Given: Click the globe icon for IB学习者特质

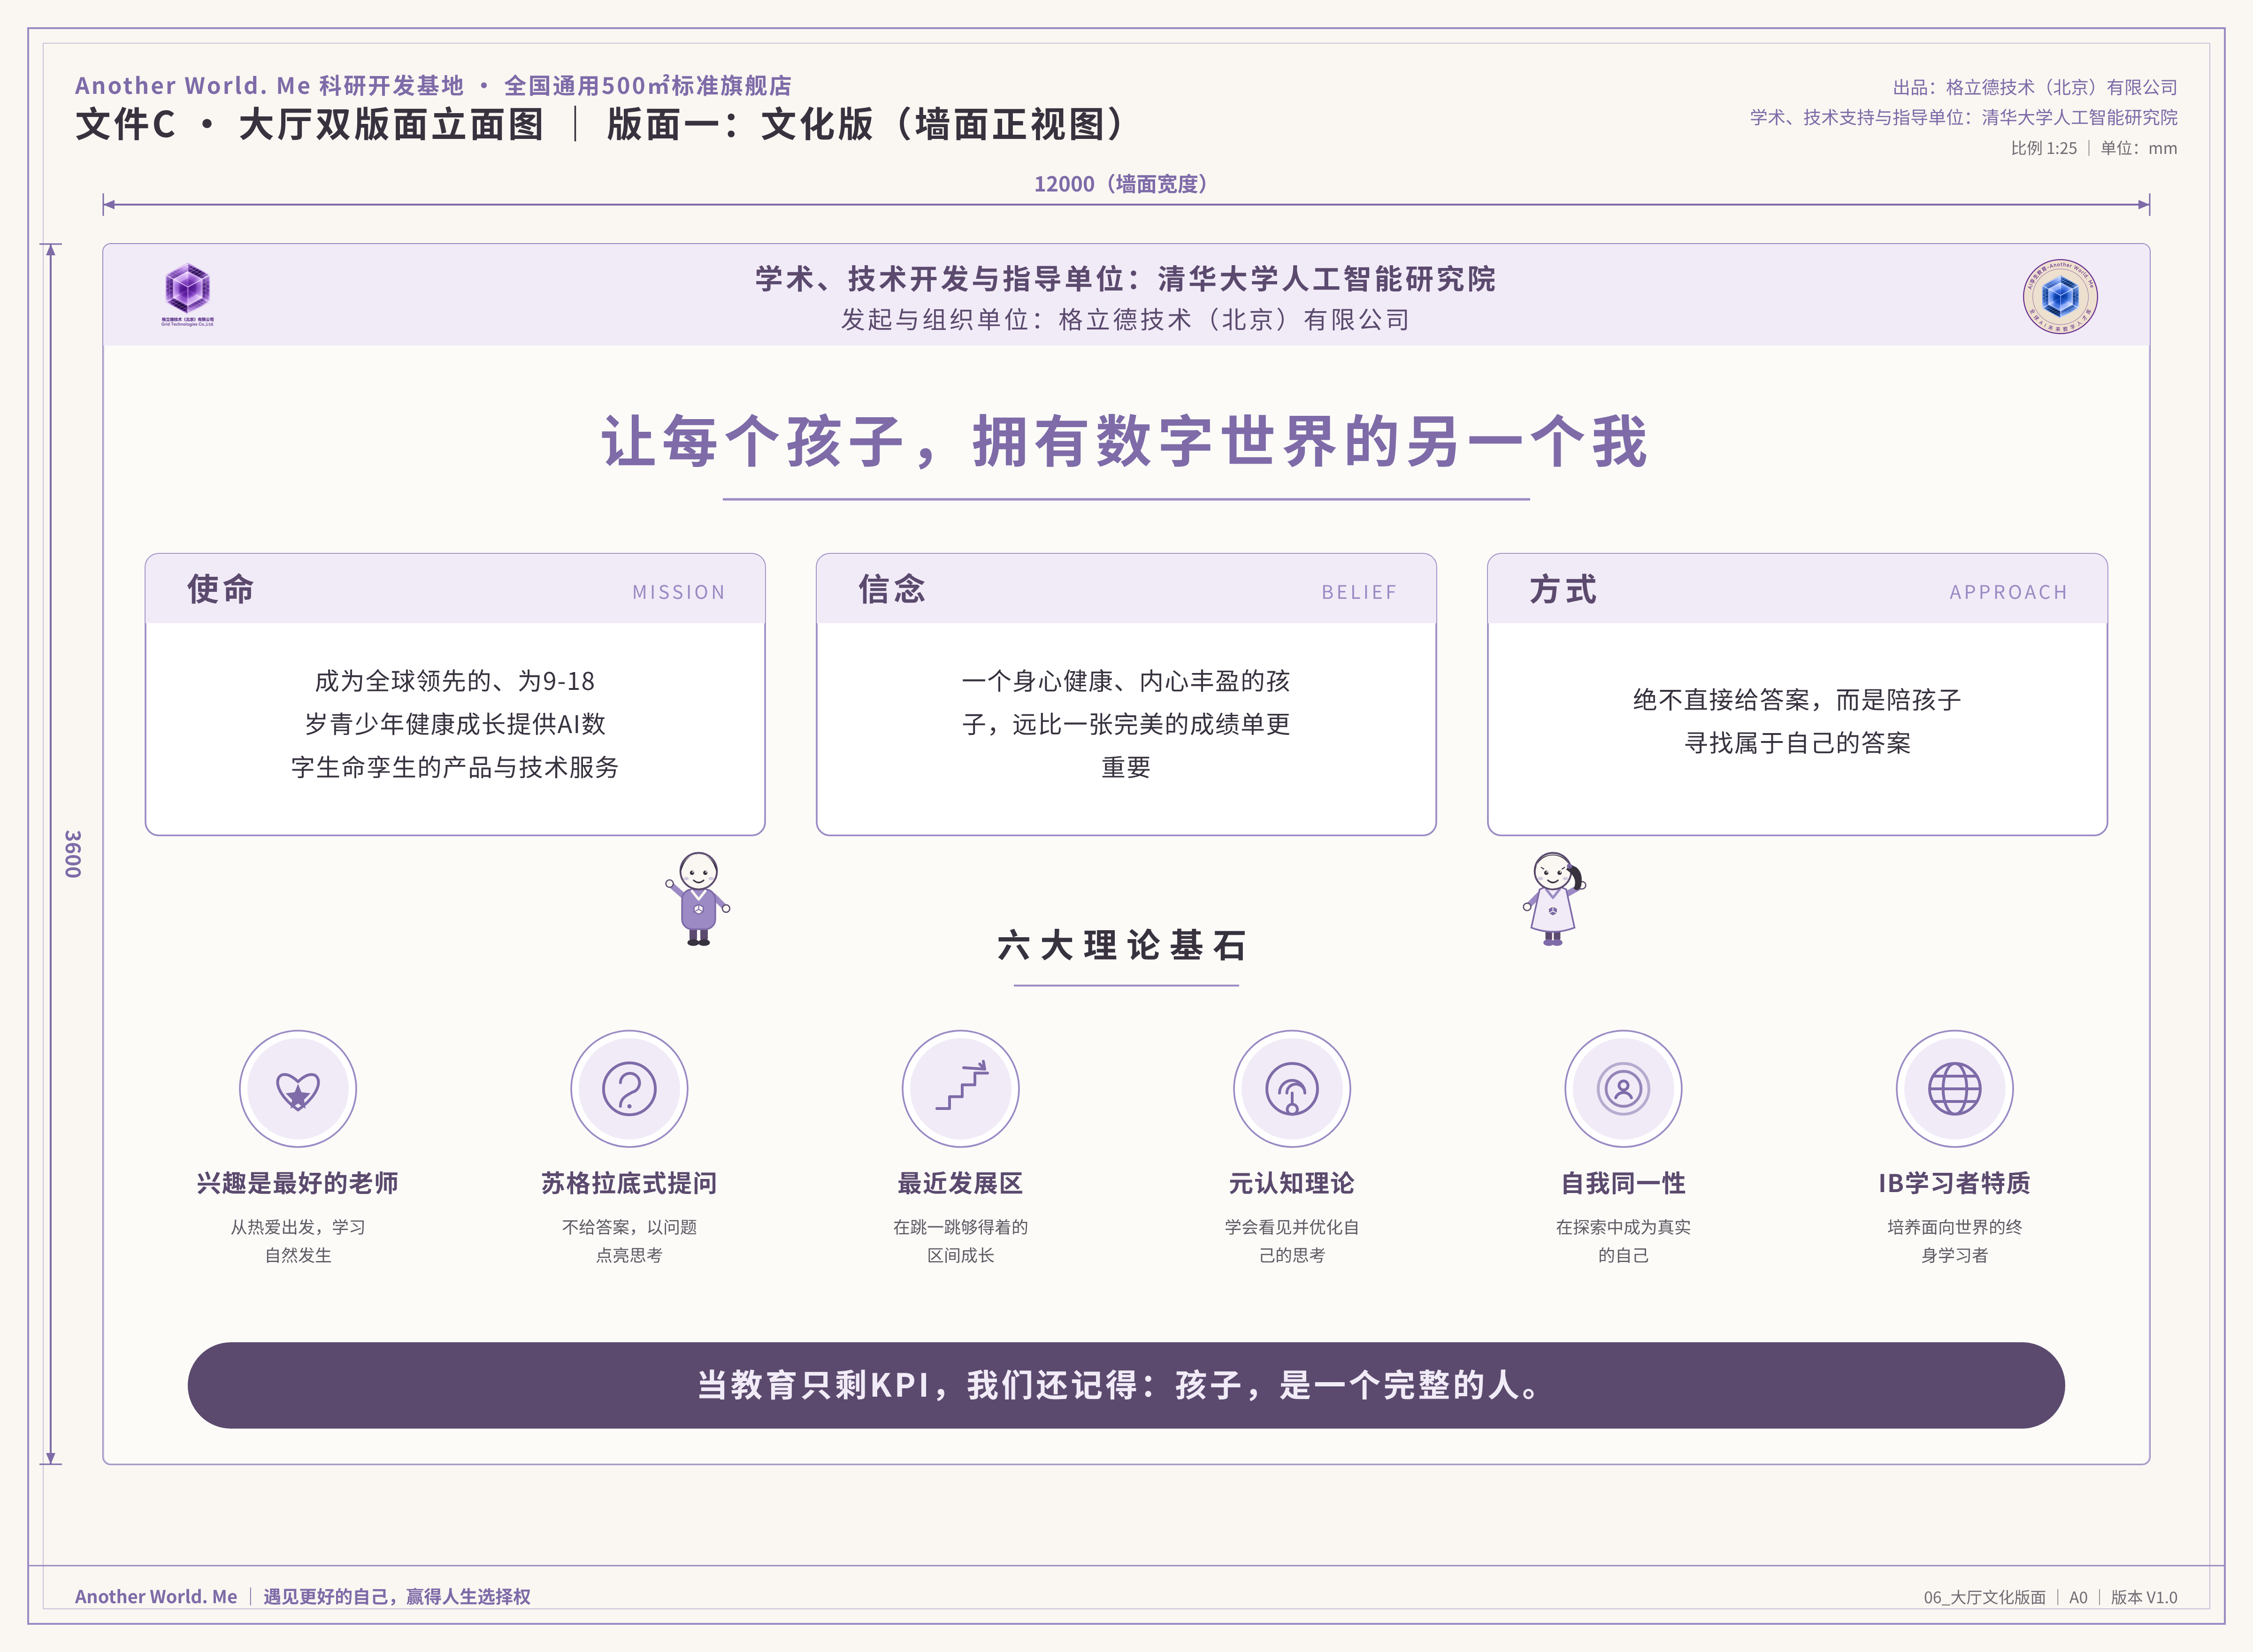Looking at the screenshot, I should point(1955,1089).
